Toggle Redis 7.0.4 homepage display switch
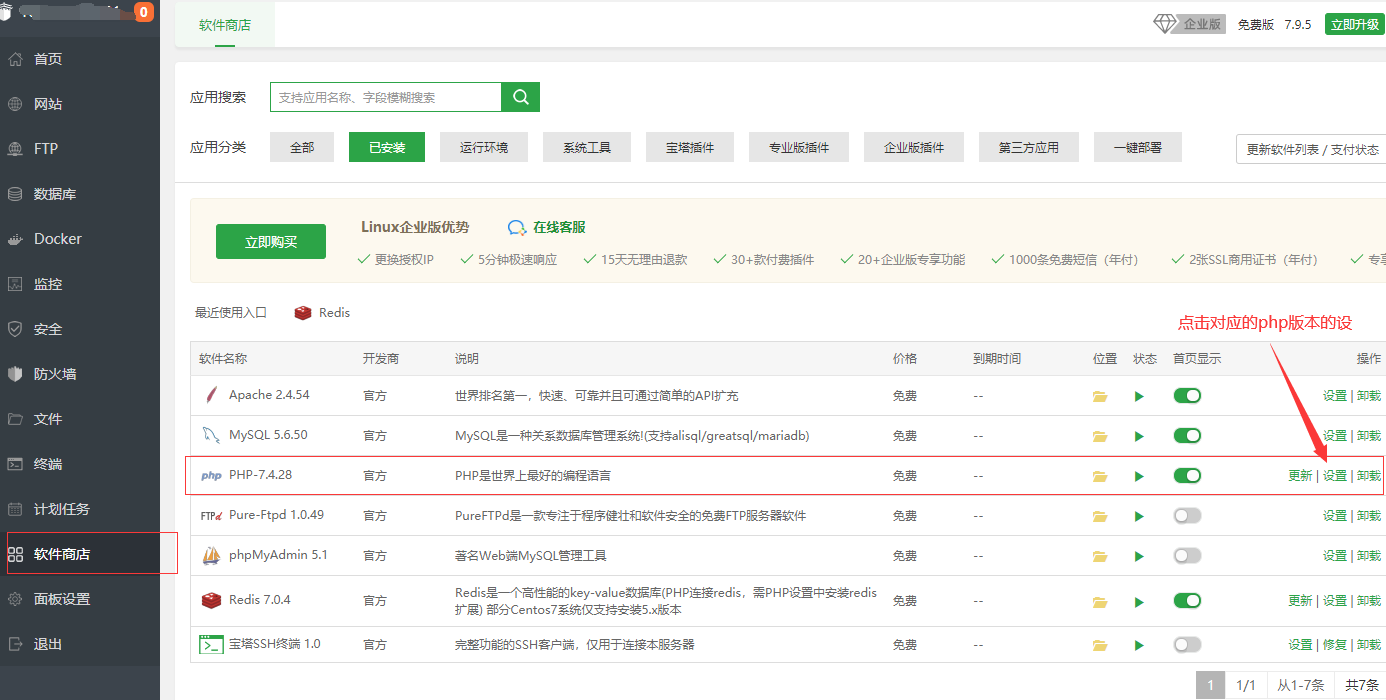This screenshot has height=700, width=1386. click(1187, 601)
